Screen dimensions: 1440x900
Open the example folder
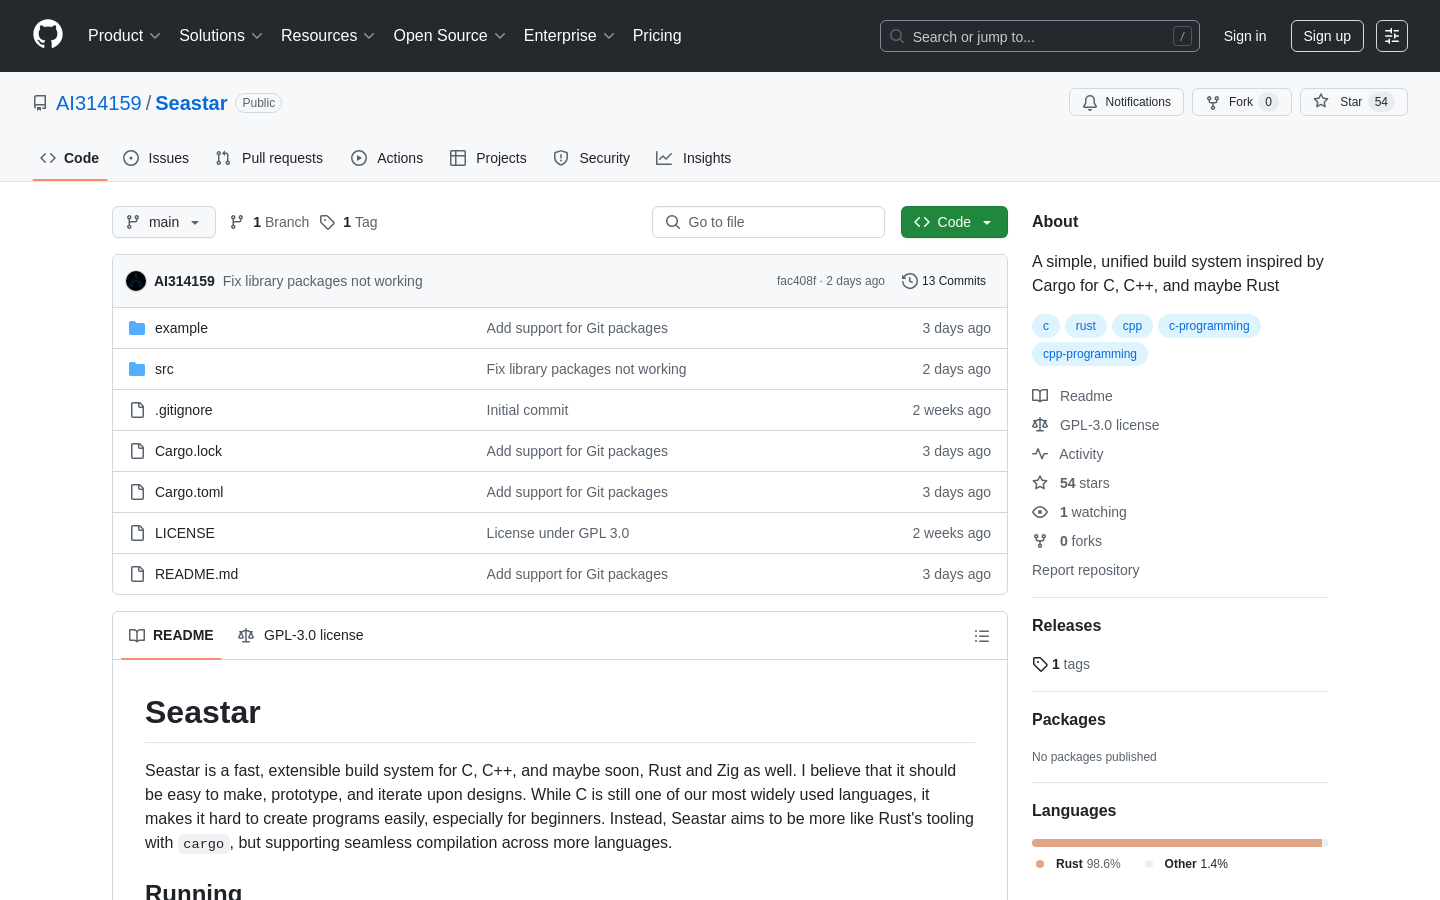click(181, 328)
